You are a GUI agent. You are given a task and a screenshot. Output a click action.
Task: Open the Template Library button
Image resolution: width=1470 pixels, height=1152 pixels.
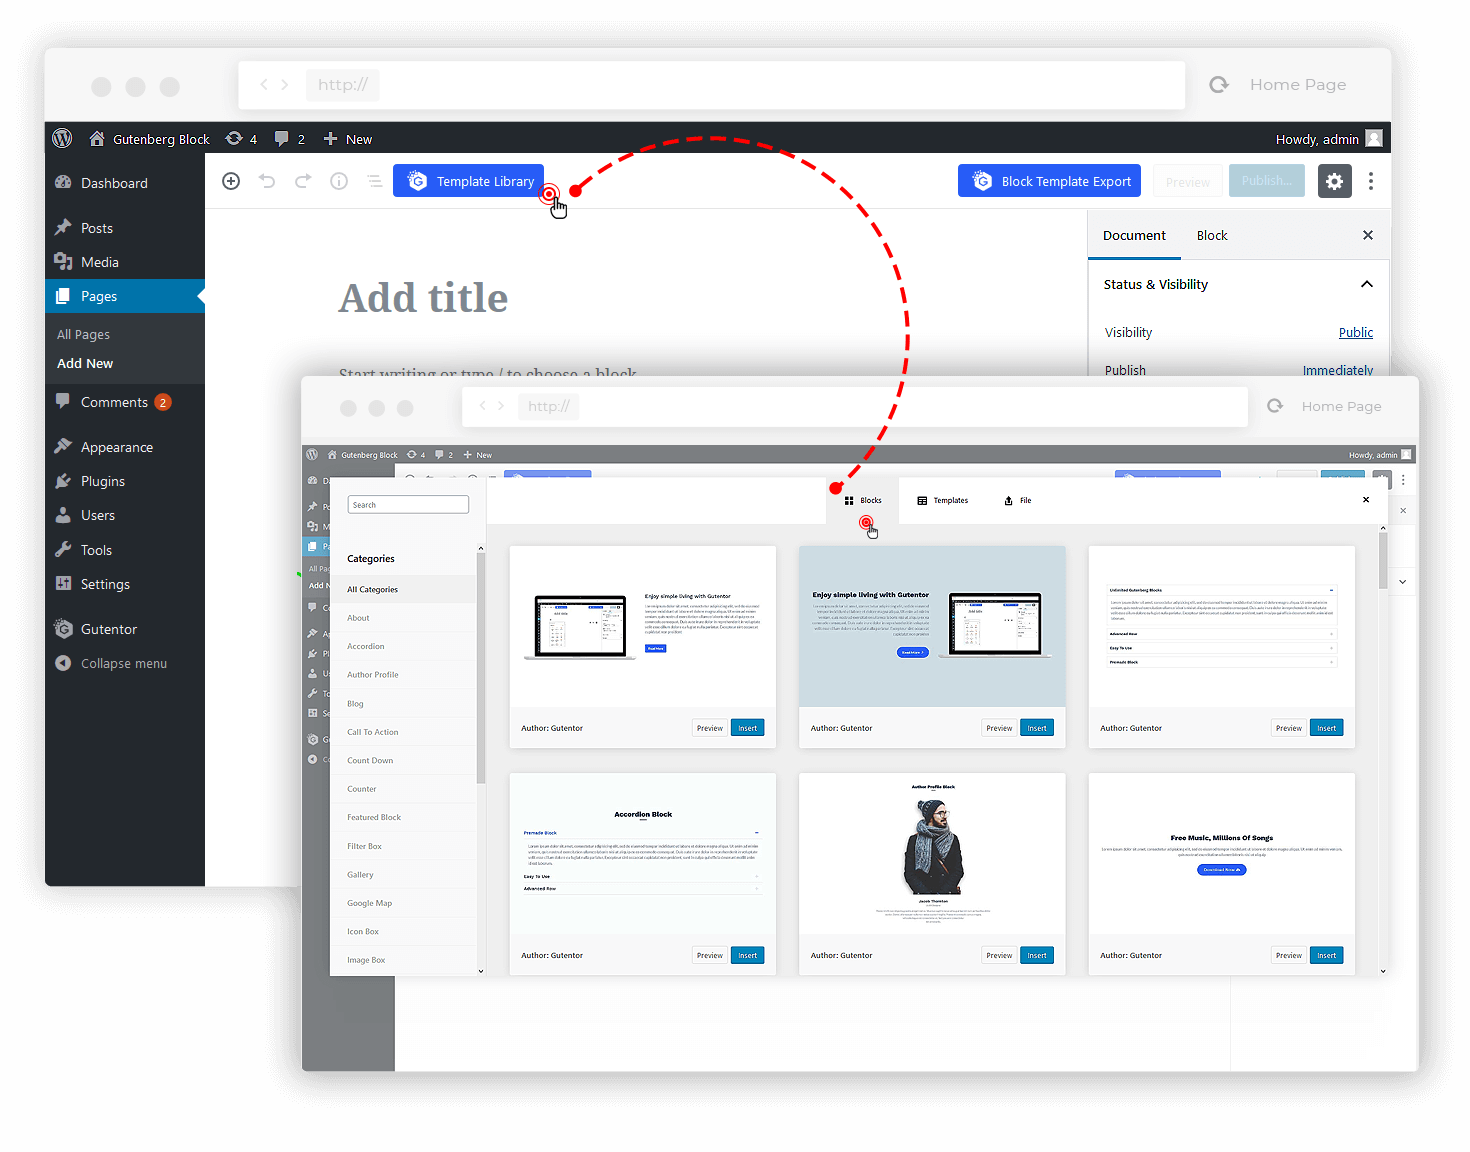tap(468, 181)
